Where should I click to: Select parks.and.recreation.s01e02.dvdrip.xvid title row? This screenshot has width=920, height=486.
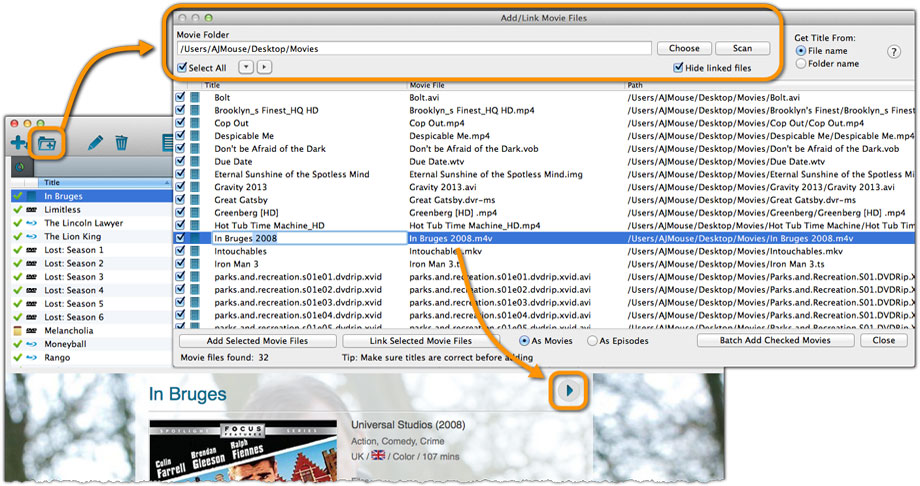(x=298, y=289)
